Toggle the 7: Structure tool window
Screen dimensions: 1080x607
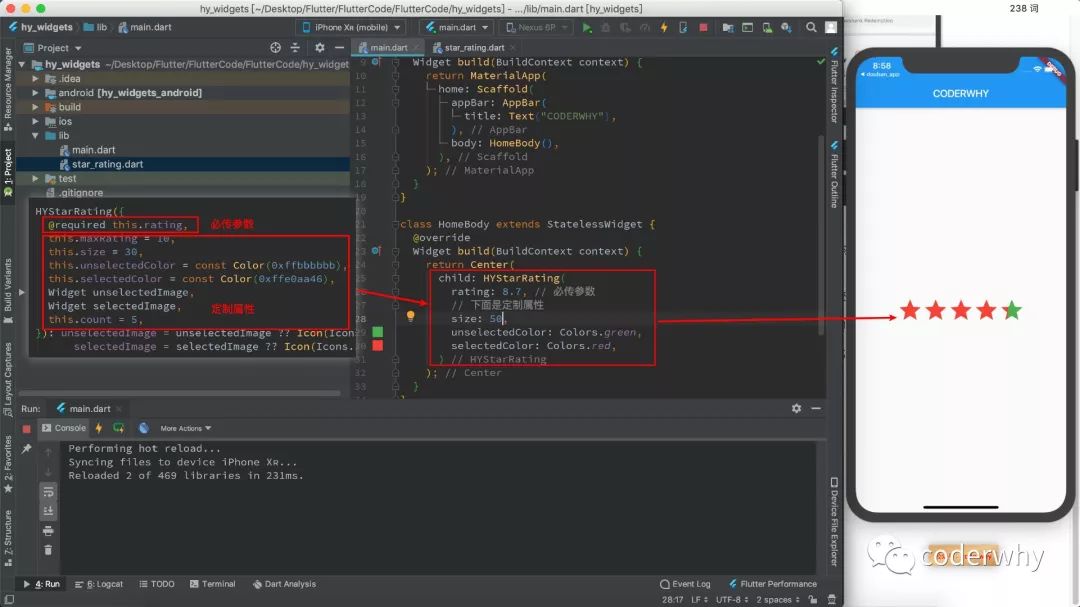point(8,538)
